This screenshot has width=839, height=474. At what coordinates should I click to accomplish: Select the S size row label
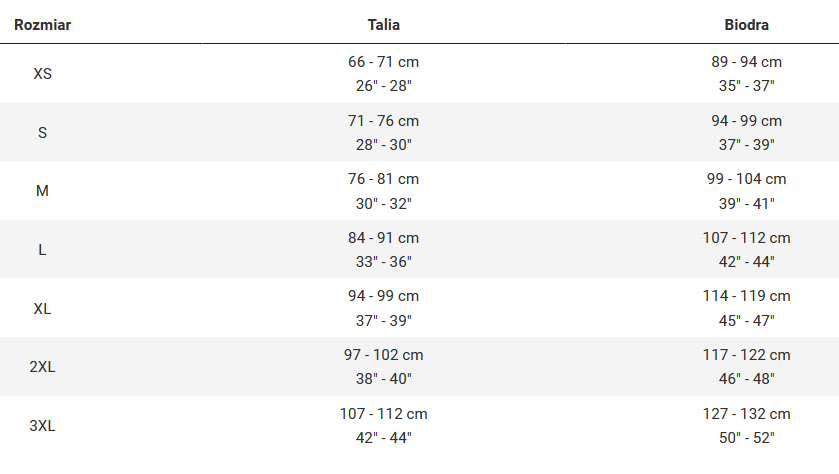click(42, 132)
